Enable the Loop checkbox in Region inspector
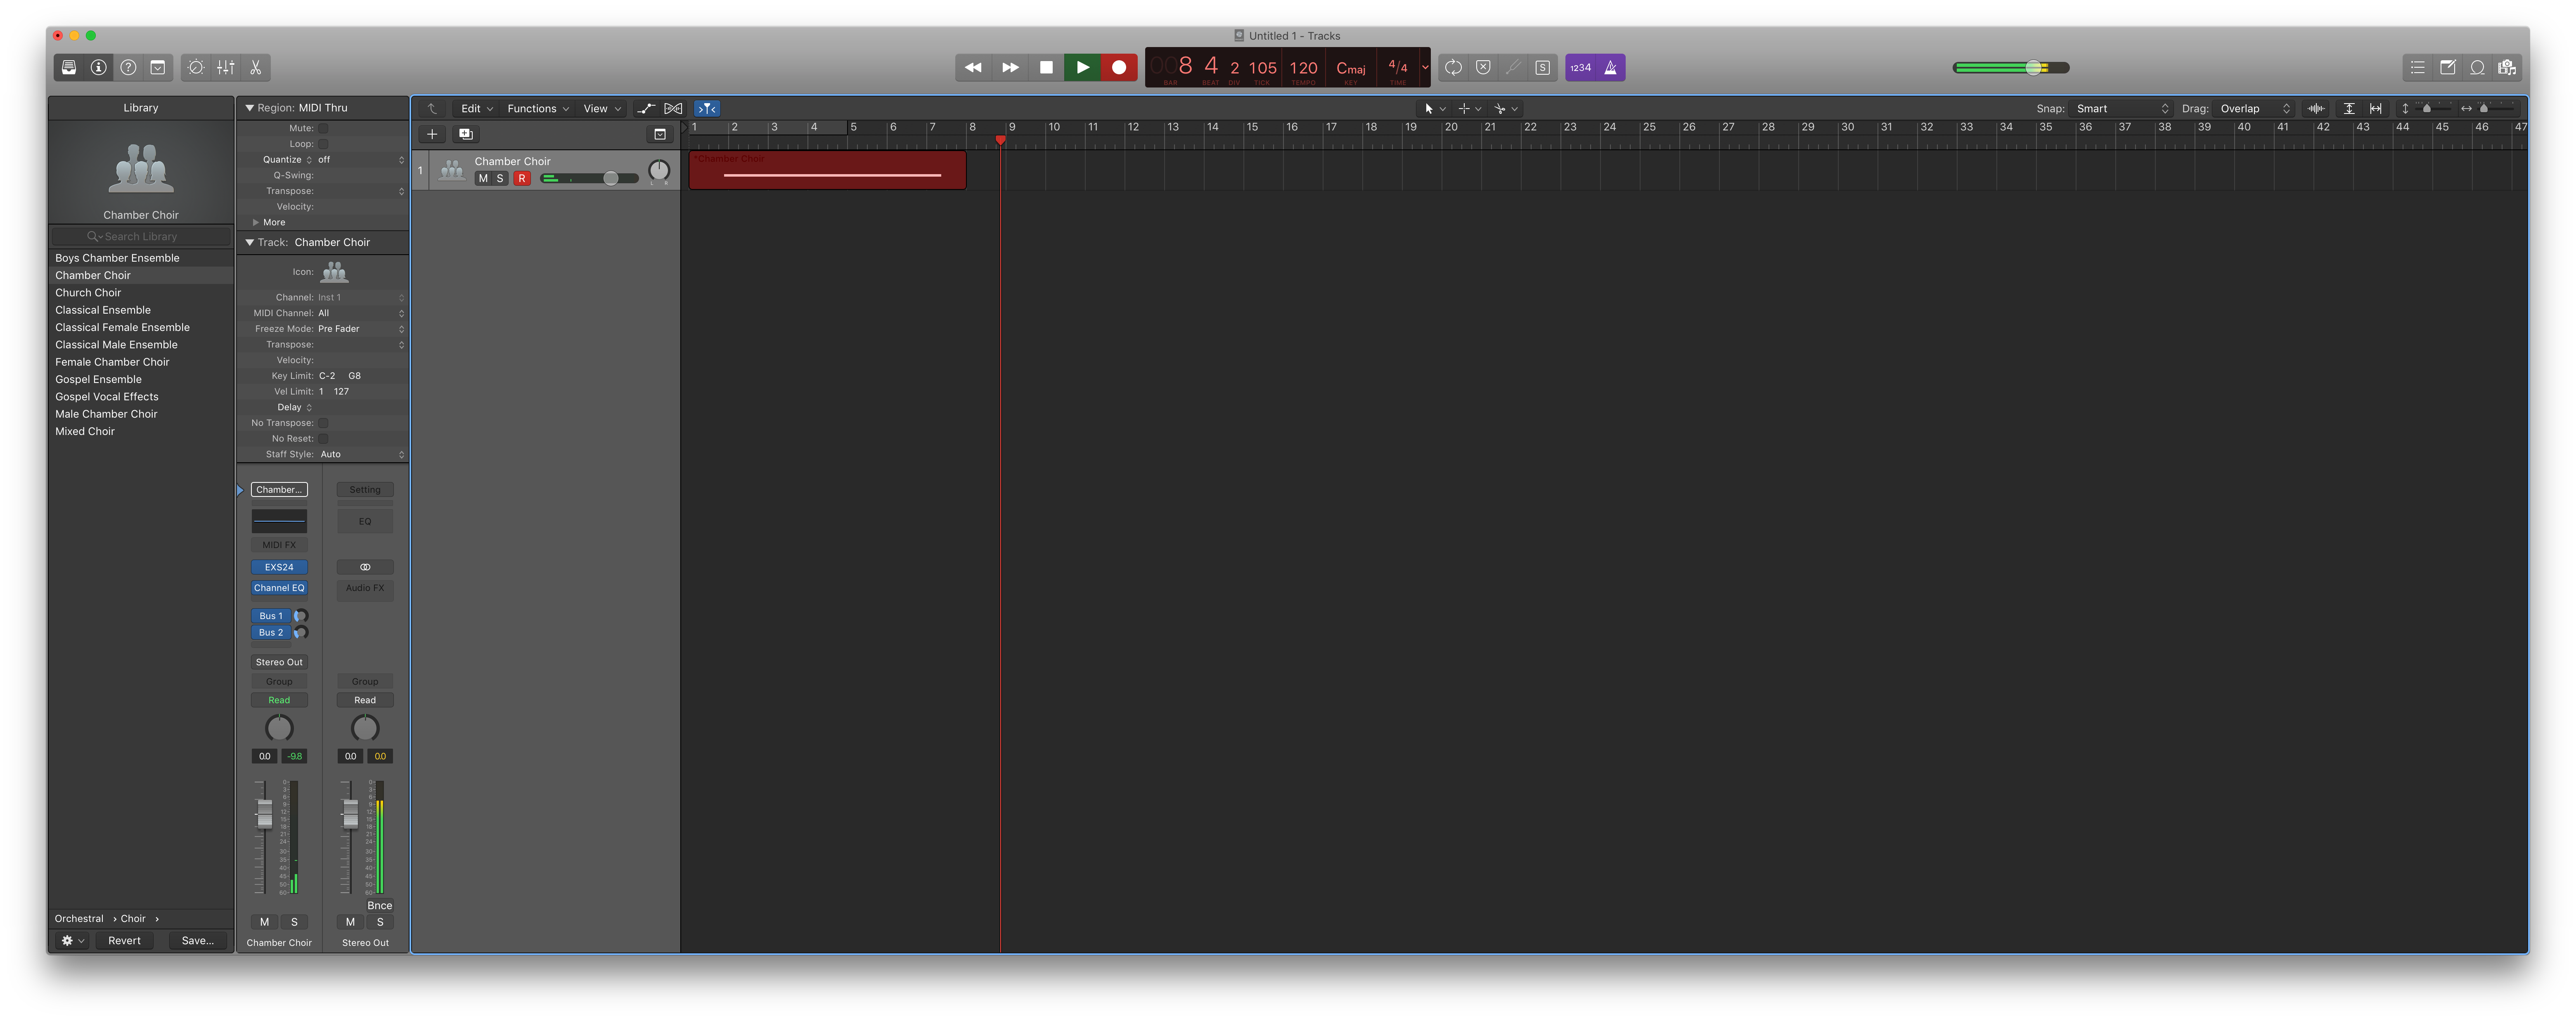This screenshot has height=1021, width=2576. tap(323, 143)
